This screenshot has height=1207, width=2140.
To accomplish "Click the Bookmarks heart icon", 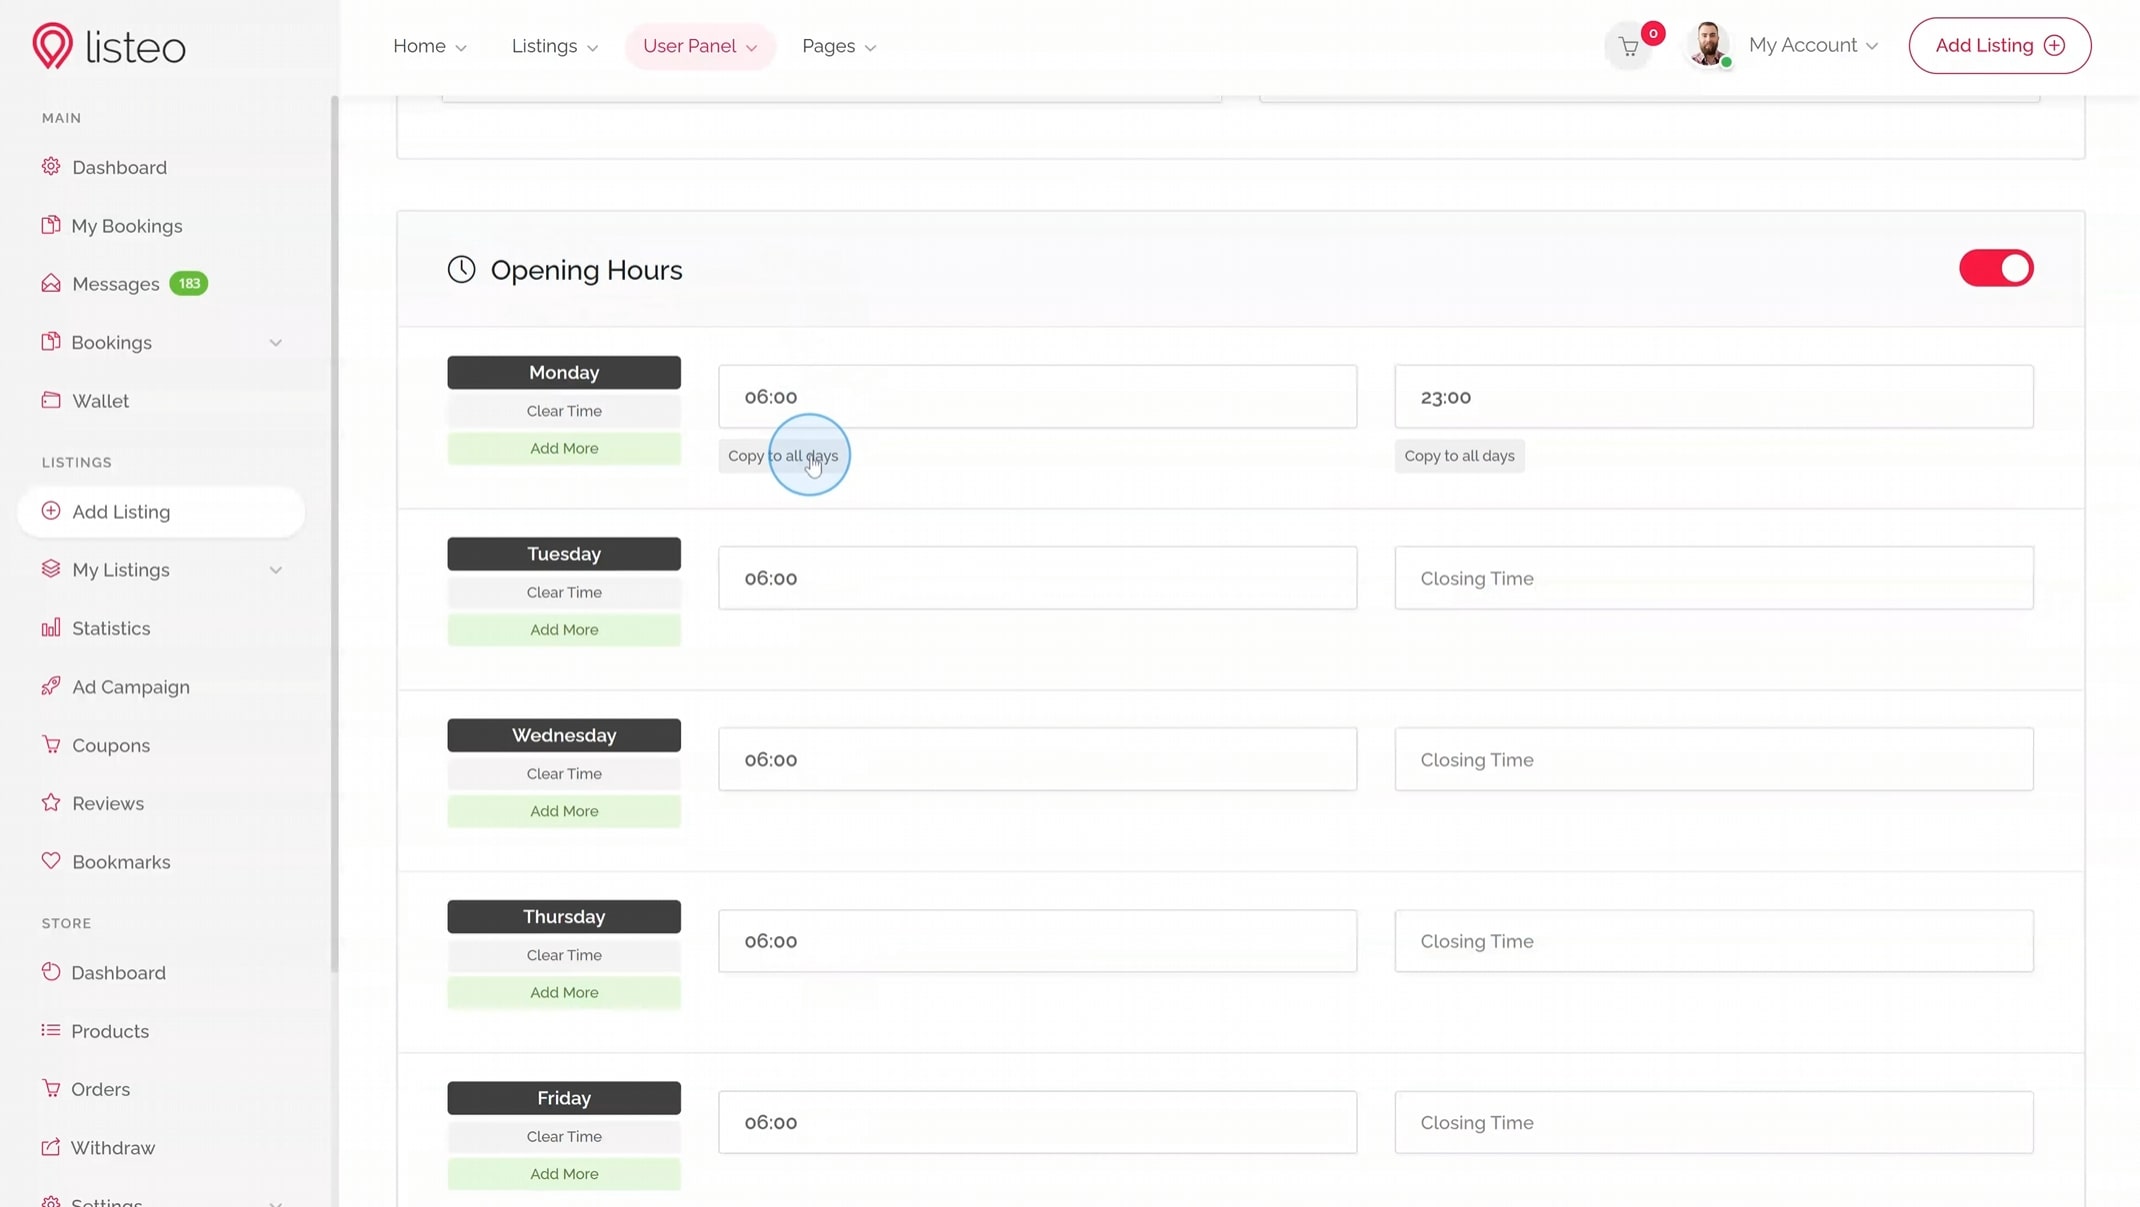I will tap(51, 861).
